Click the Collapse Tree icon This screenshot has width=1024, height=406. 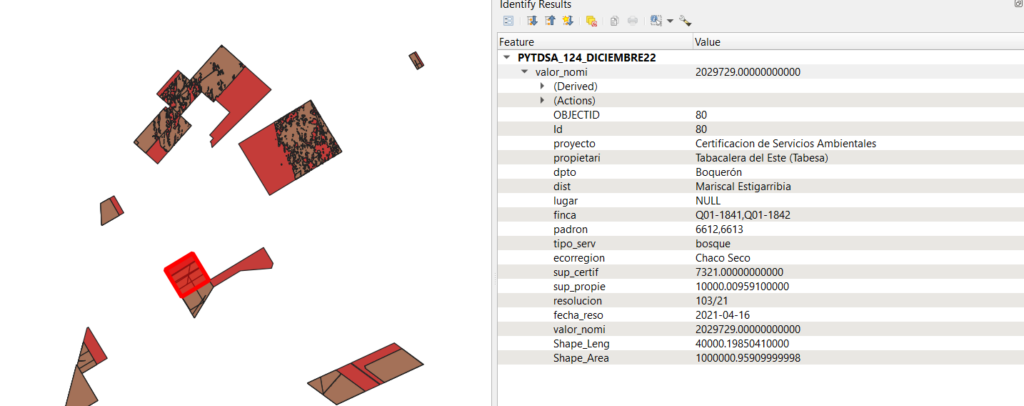point(550,20)
